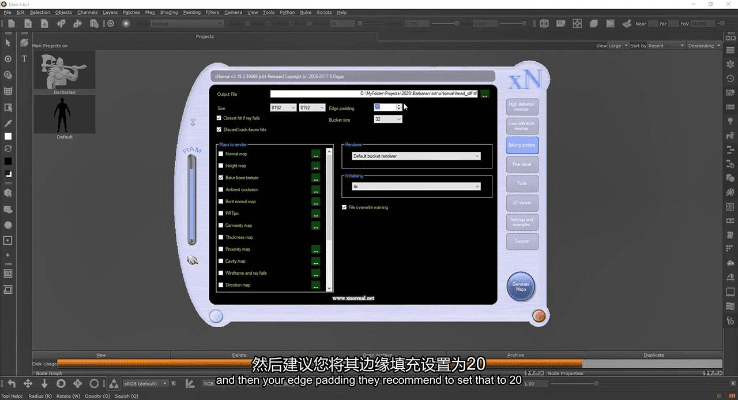
Task: Click the Maps to render list scrollbar
Action: (329, 219)
